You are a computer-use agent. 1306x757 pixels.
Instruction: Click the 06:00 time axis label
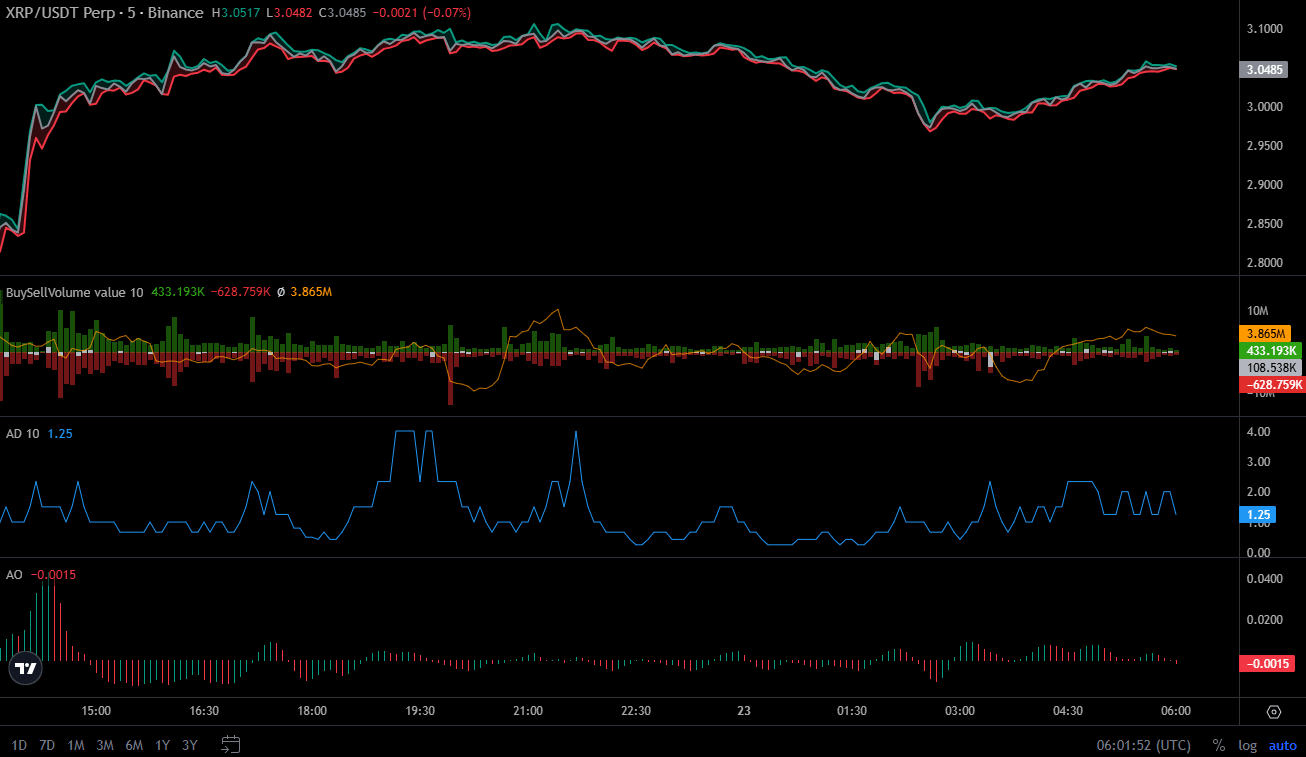1176,711
